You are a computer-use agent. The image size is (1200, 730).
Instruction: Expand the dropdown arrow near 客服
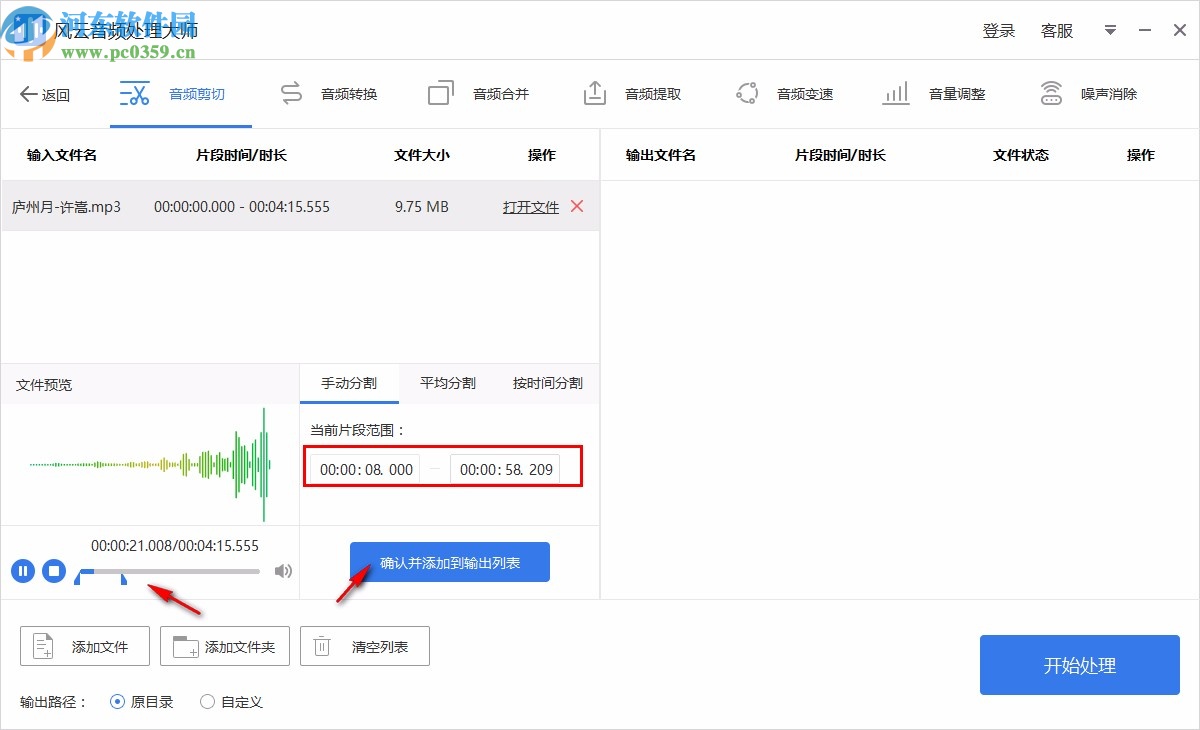pyautogui.click(x=1110, y=30)
